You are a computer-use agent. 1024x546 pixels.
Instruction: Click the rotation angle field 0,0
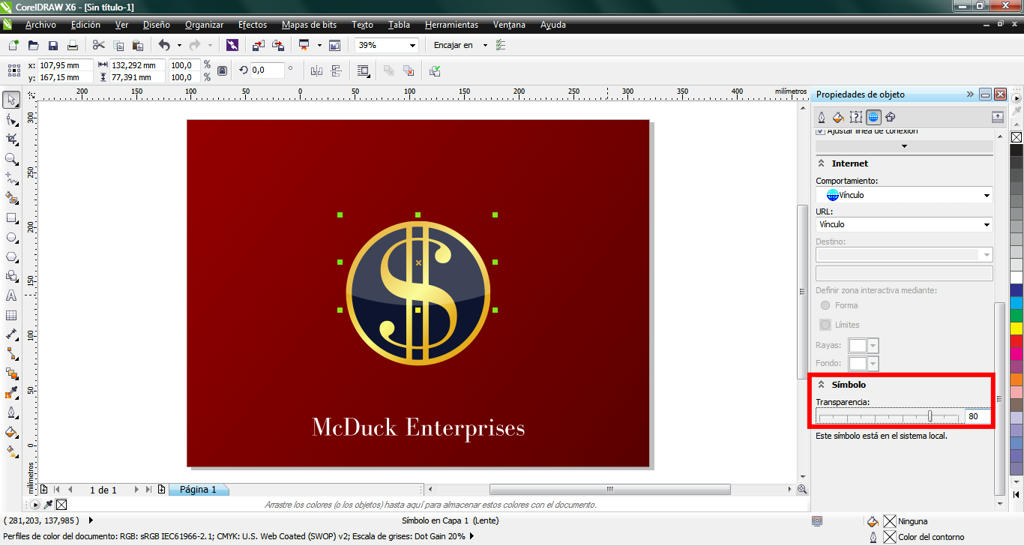[x=266, y=70]
